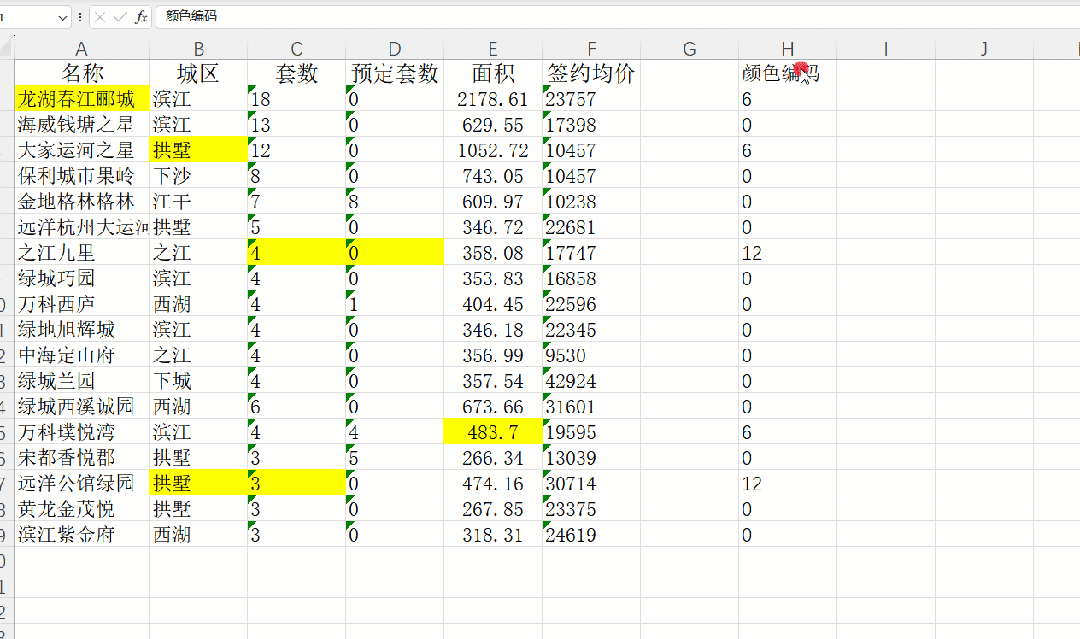Select price cell 13039
Viewport: 1080px width, 639px height.
(x=592, y=458)
